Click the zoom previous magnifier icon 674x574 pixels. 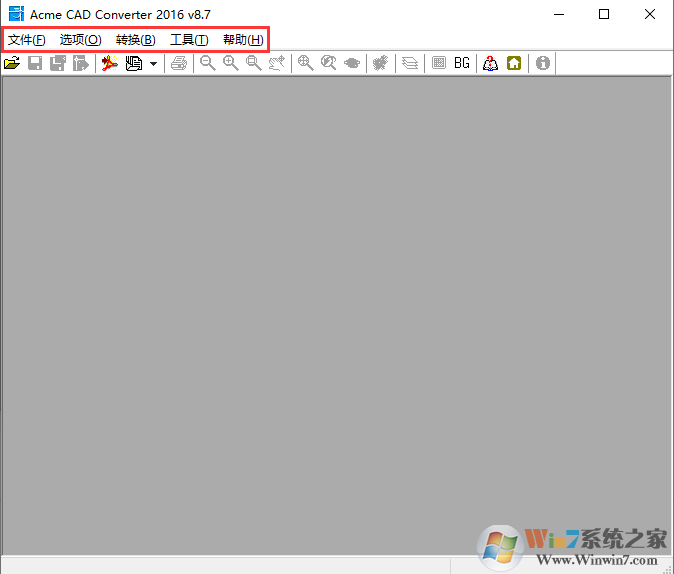pyautogui.click(x=329, y=63)
